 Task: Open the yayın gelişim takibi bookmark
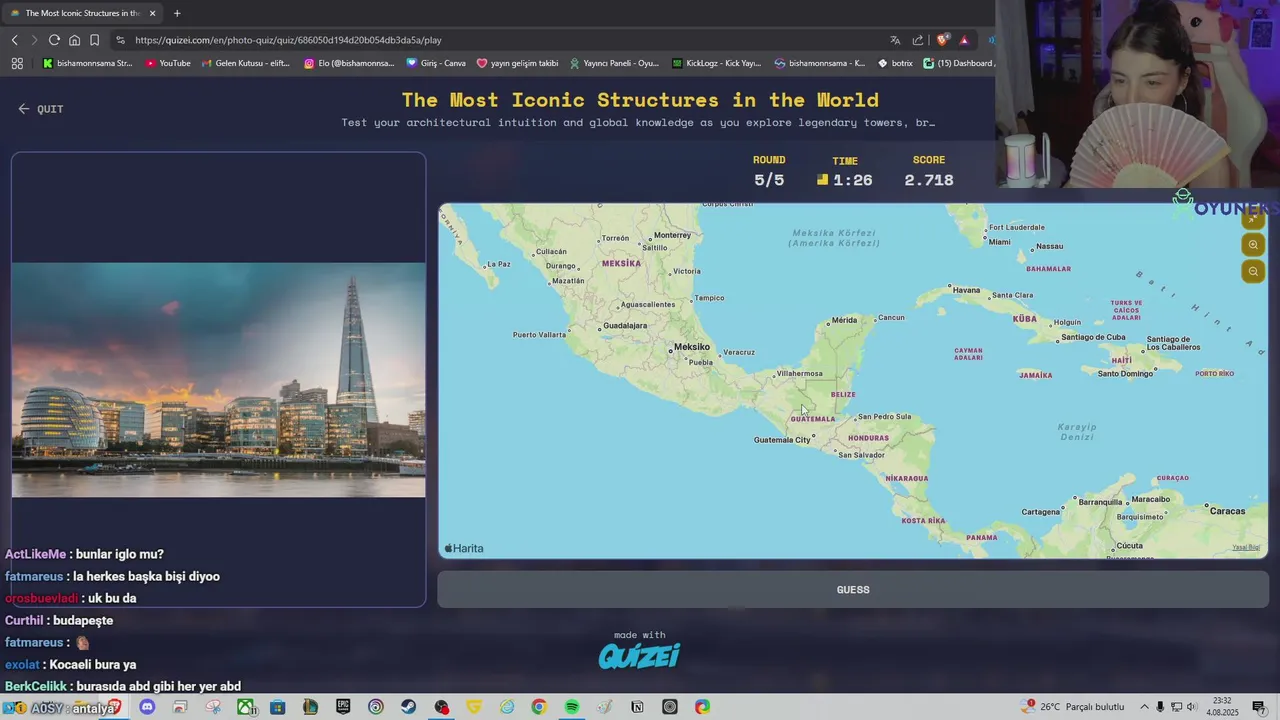coord(518,63)
